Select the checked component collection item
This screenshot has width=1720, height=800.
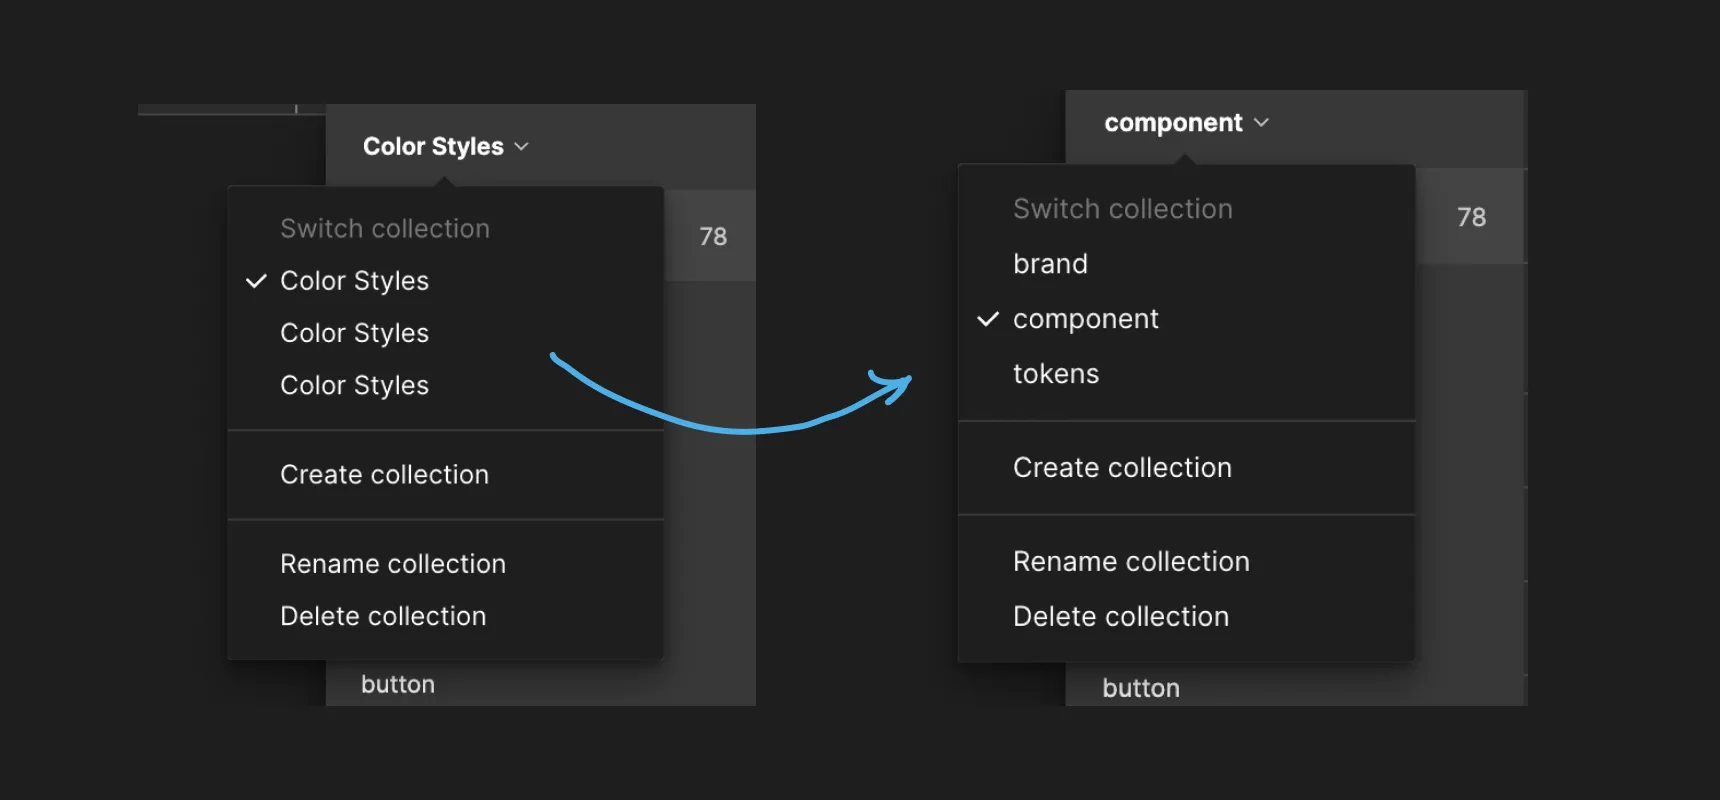[x=1085, y=319]
